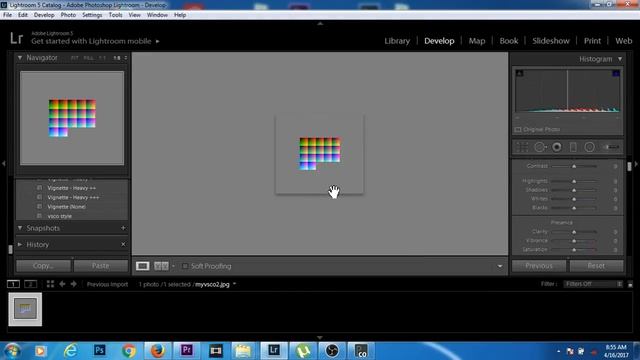Open Premiere Pro from the Windows taskbar
Screen dimensions: 640x360
[187, 351]
